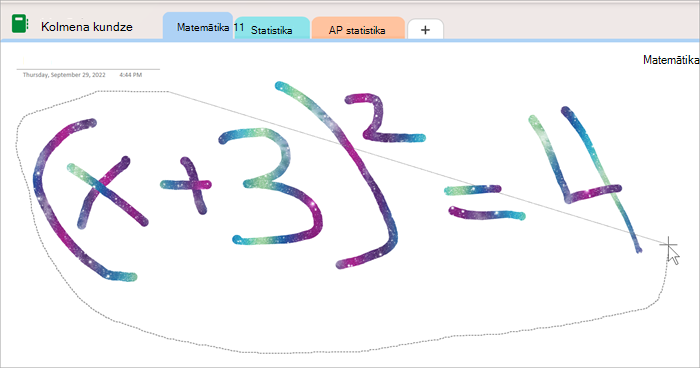This screenshot has height=368, width=700.
Task: Click the page date Thursday, September 29, 2022
Action: pyautogui.click(x=64, y=75)
